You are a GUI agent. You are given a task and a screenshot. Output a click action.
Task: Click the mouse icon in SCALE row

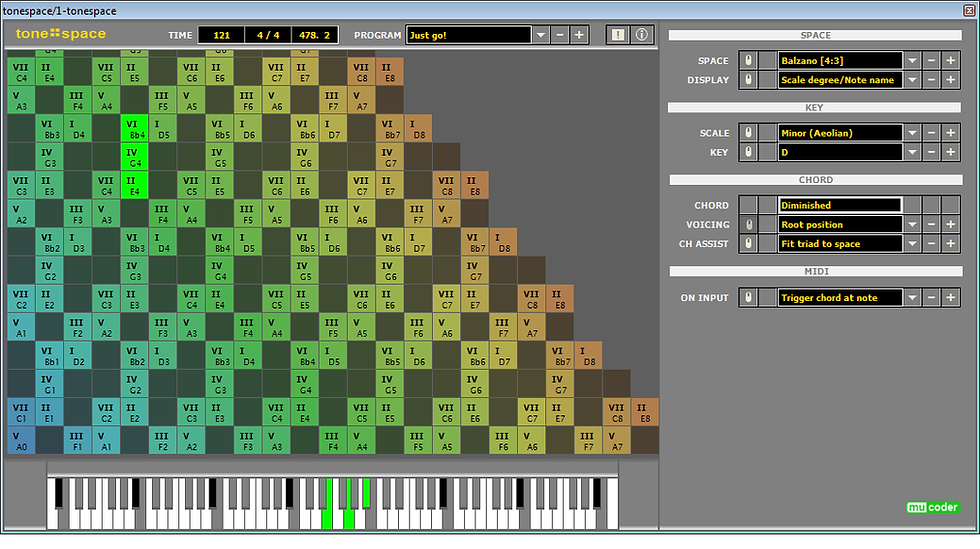(x=748, y=133)
